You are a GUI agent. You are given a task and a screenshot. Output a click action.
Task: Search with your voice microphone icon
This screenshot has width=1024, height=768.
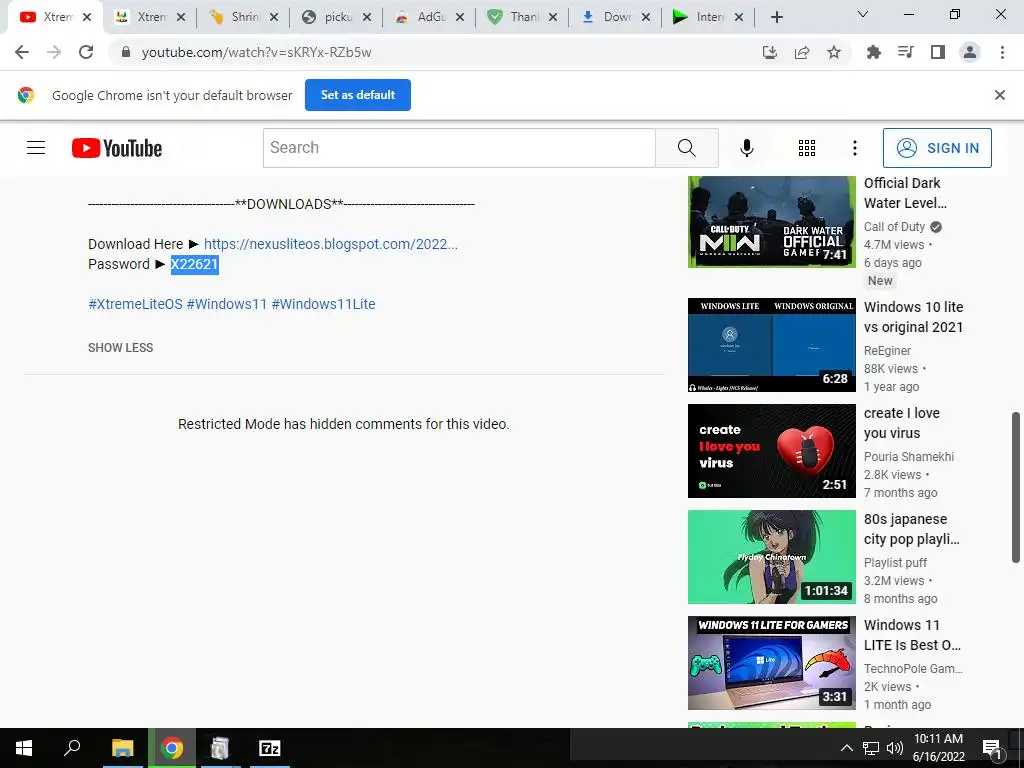[747, 148]
